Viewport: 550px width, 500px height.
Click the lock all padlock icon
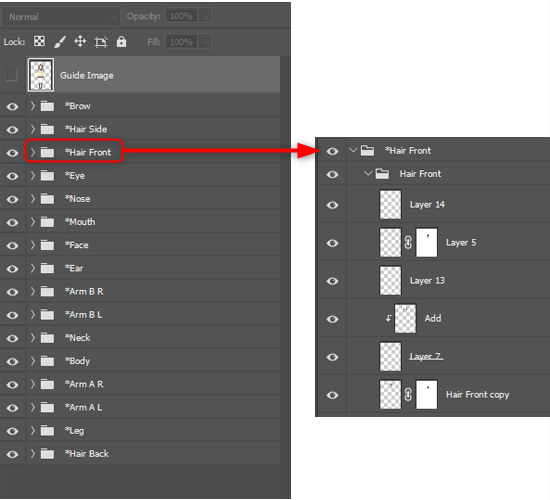coord(121,41)
